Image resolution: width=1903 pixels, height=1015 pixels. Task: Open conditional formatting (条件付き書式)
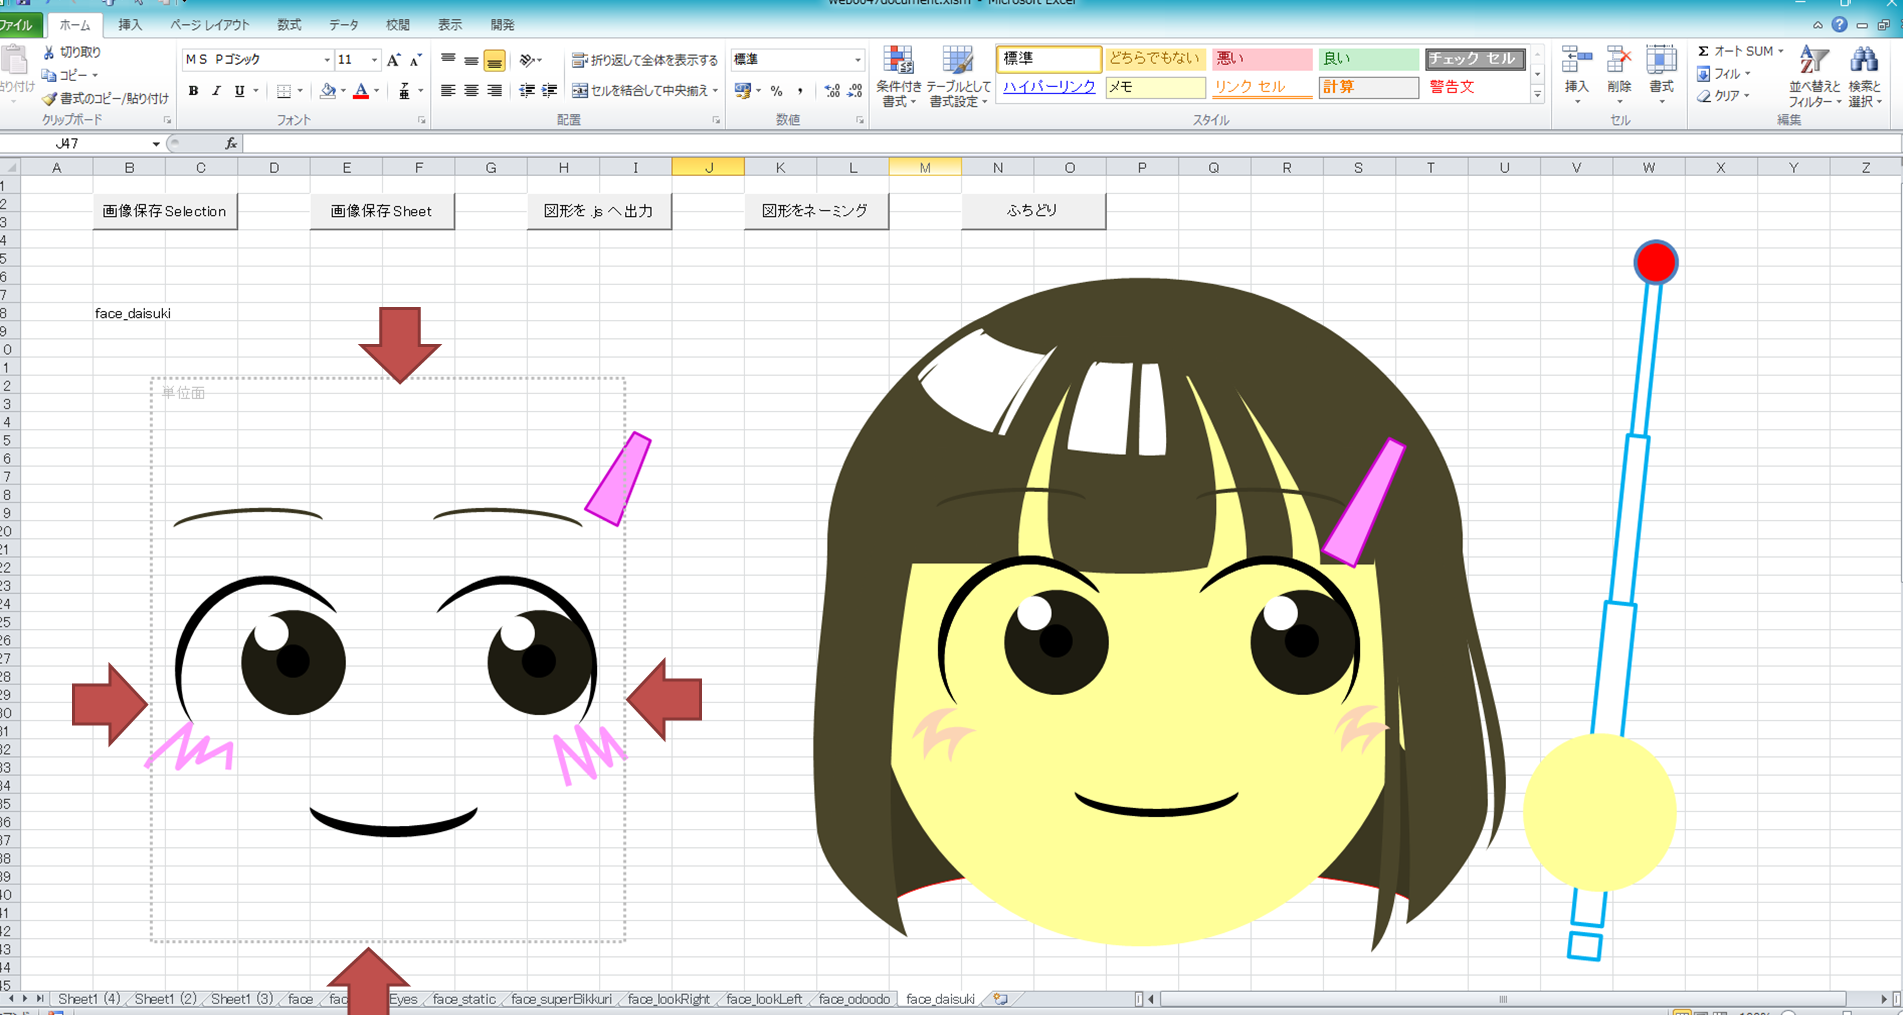pyautogui.click(x=898, y=76)
